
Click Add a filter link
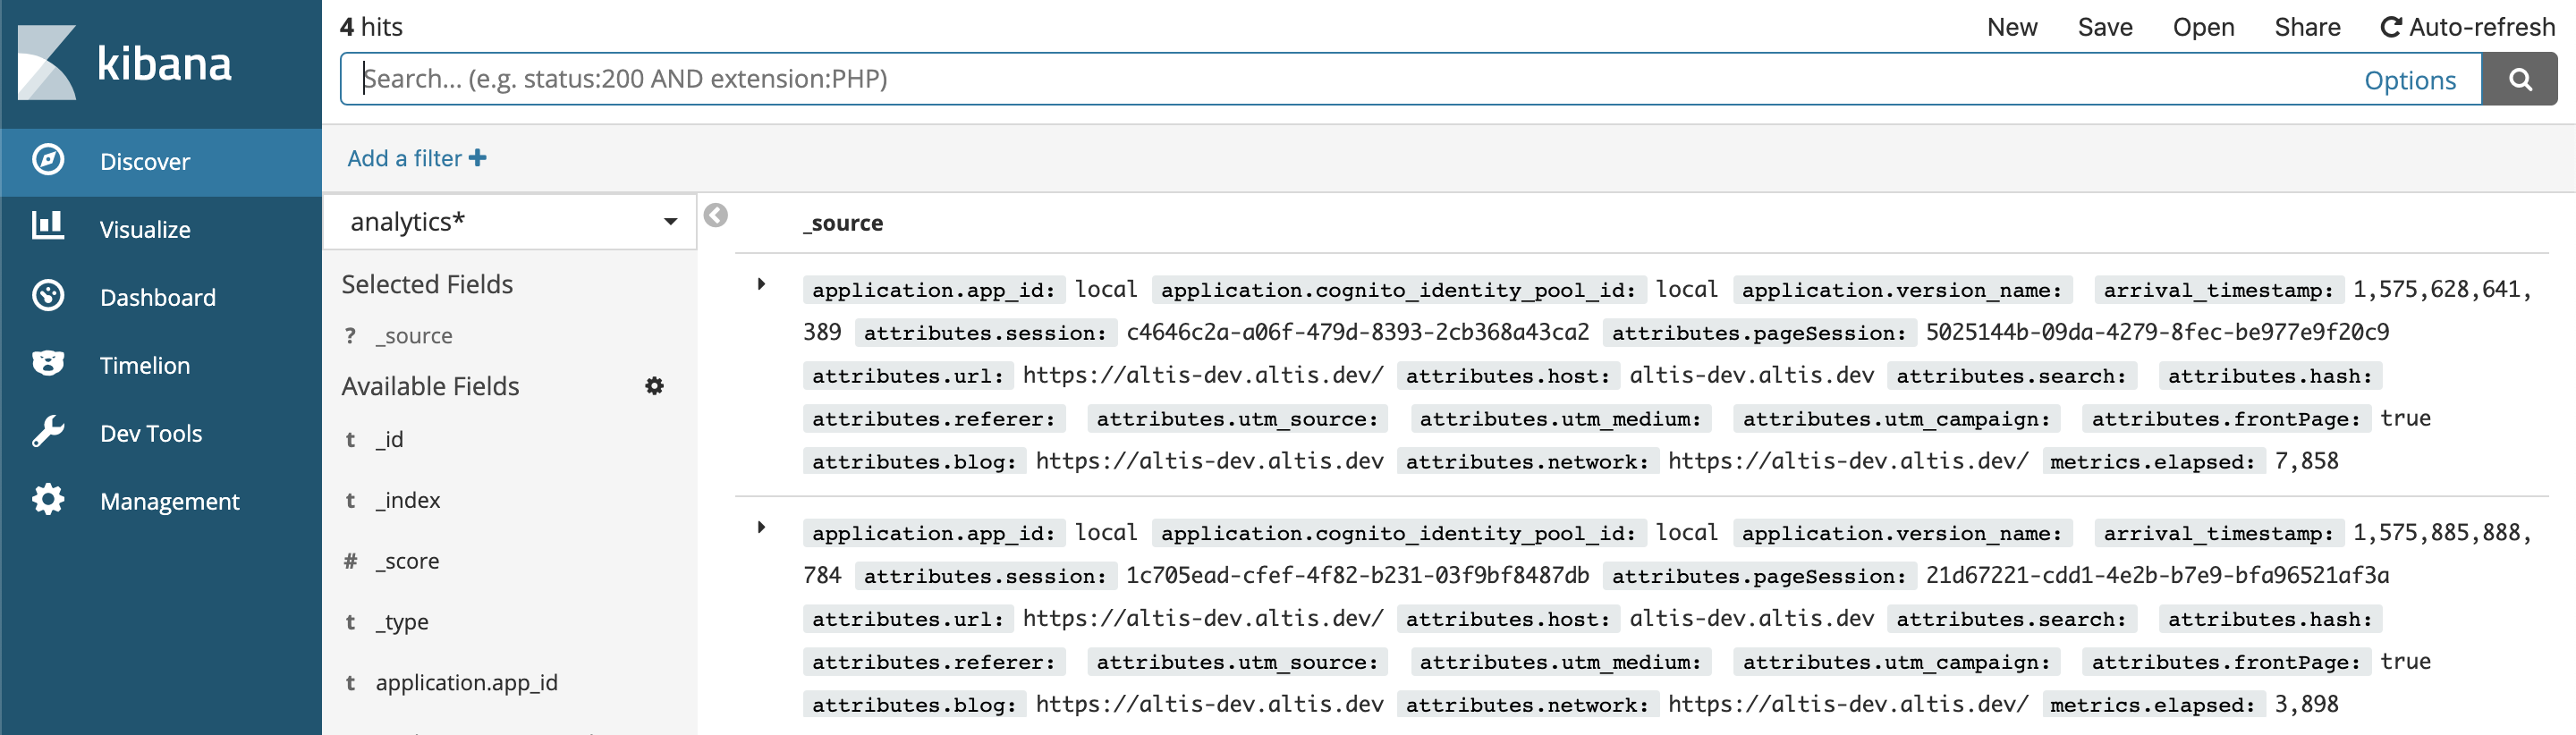tap(416, 158)
